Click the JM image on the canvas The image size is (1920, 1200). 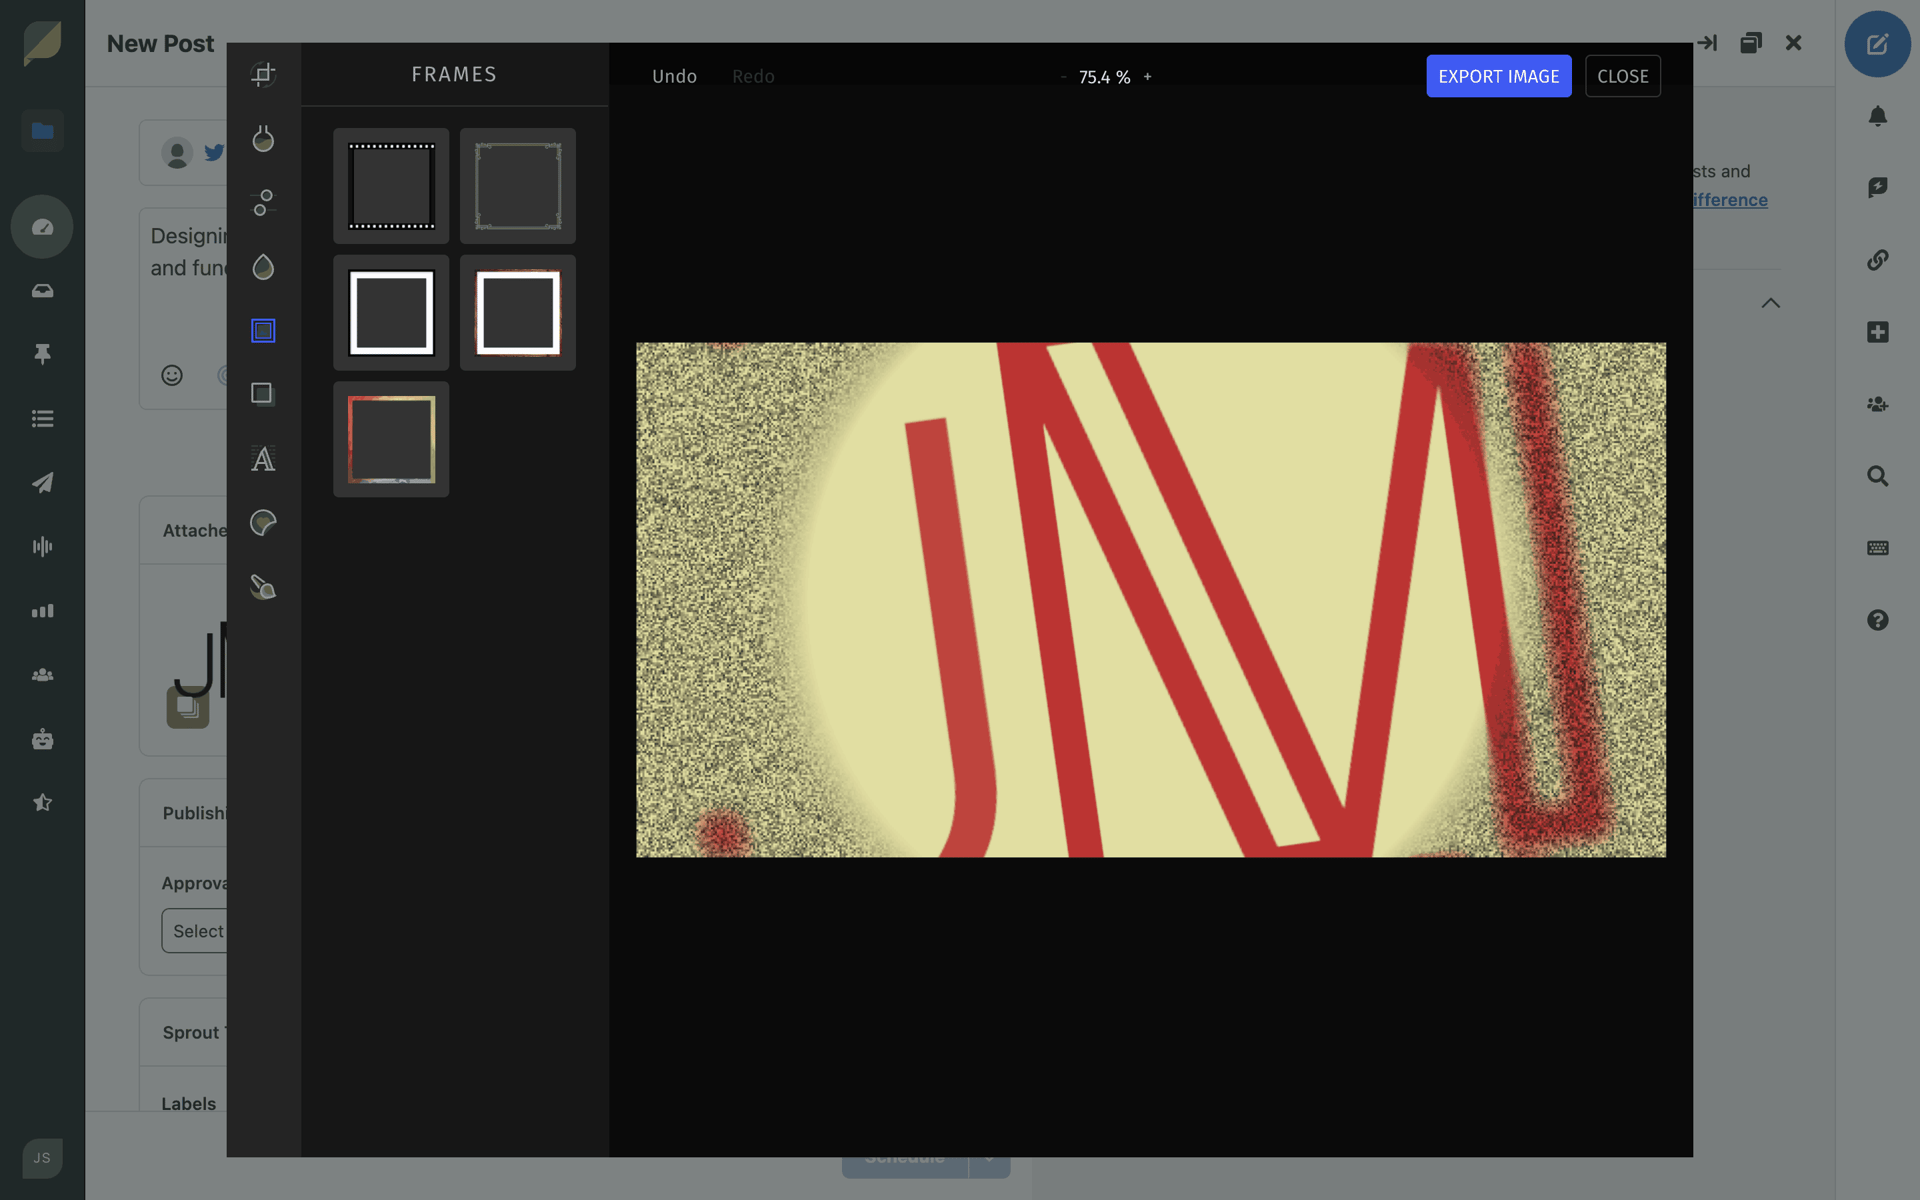pyautogui.click(x=1151, y=600)
